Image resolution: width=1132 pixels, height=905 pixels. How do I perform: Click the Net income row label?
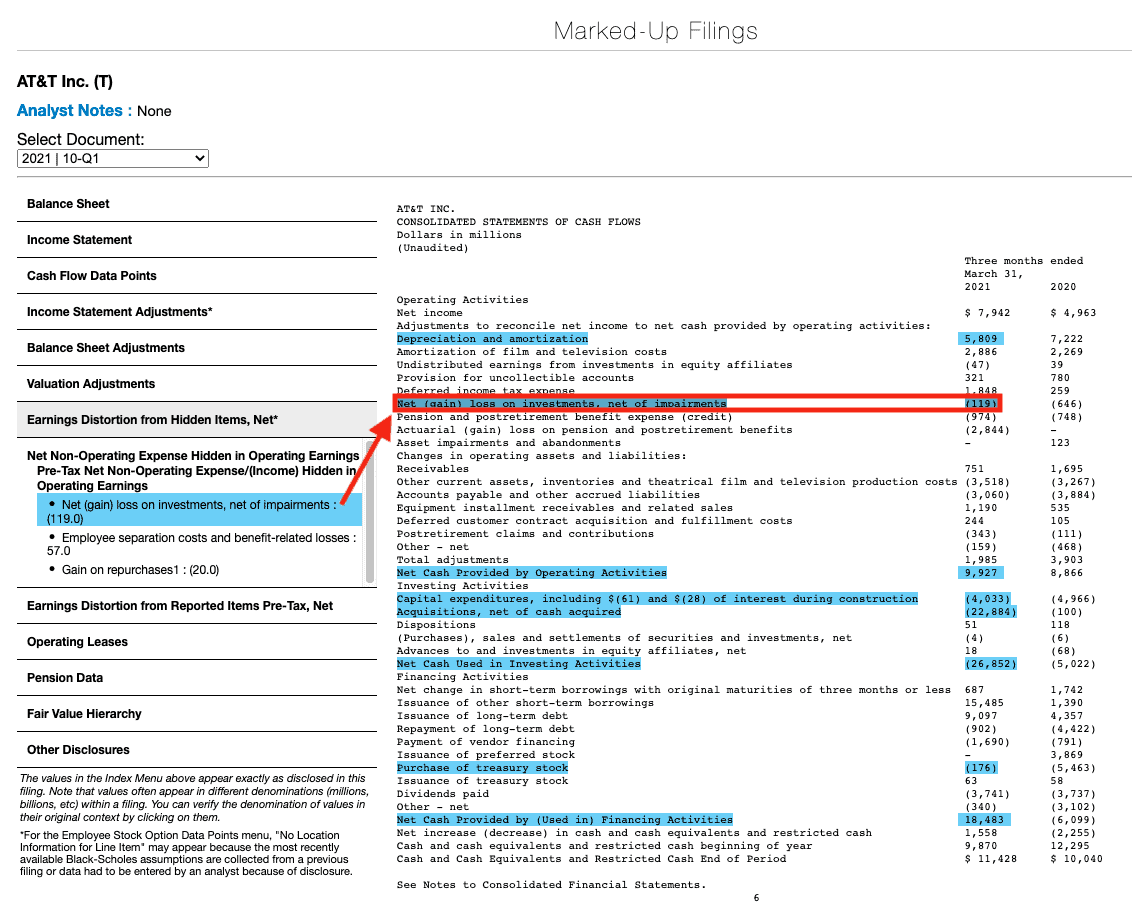[x=430, y=312]
